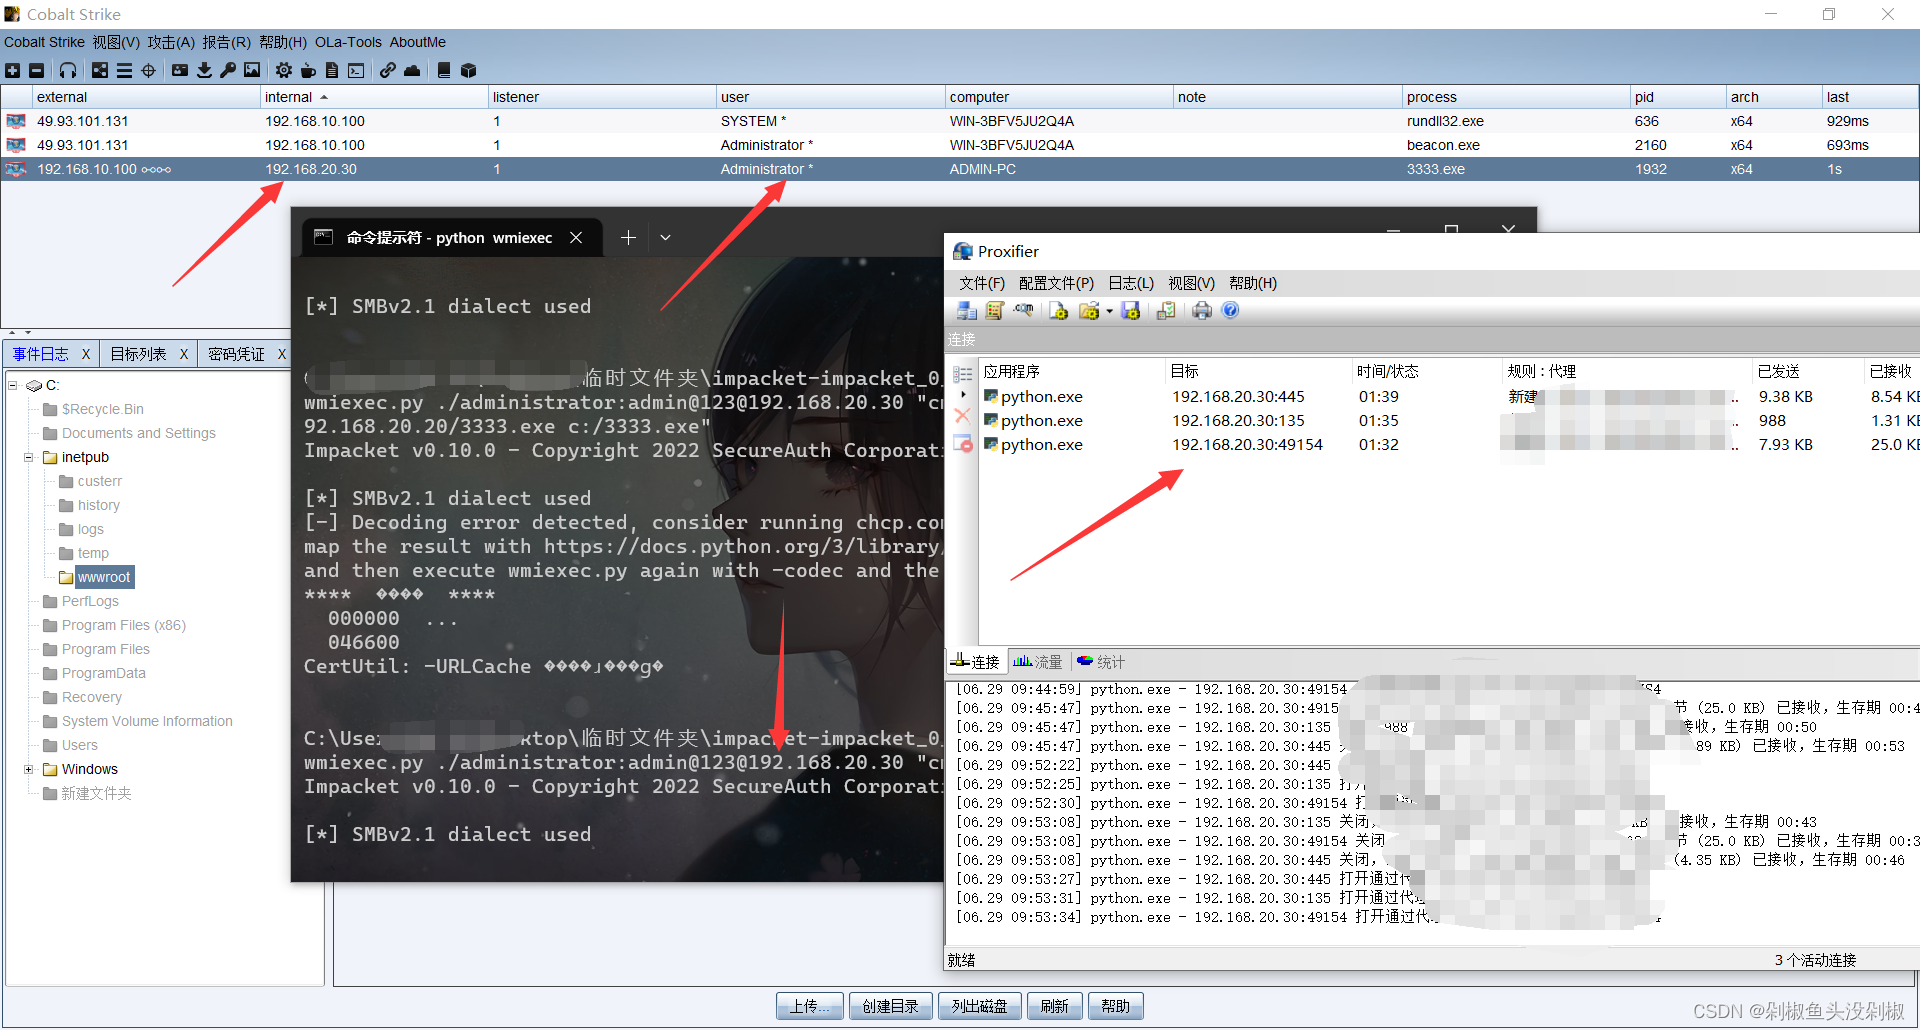
Task: Open the help book icon in Cobalt Strike
Action: (x=444, y=70)
